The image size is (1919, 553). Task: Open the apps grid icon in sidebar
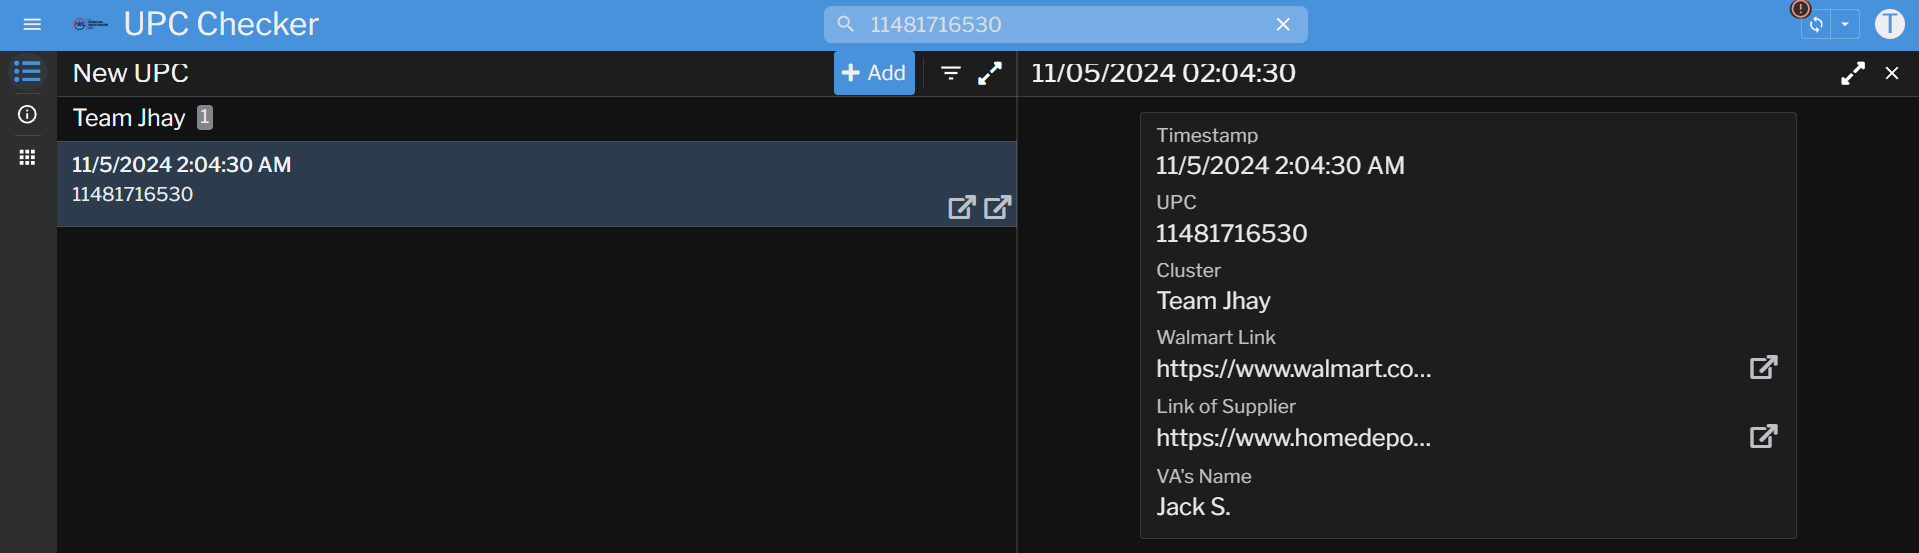tap(27, 158)
